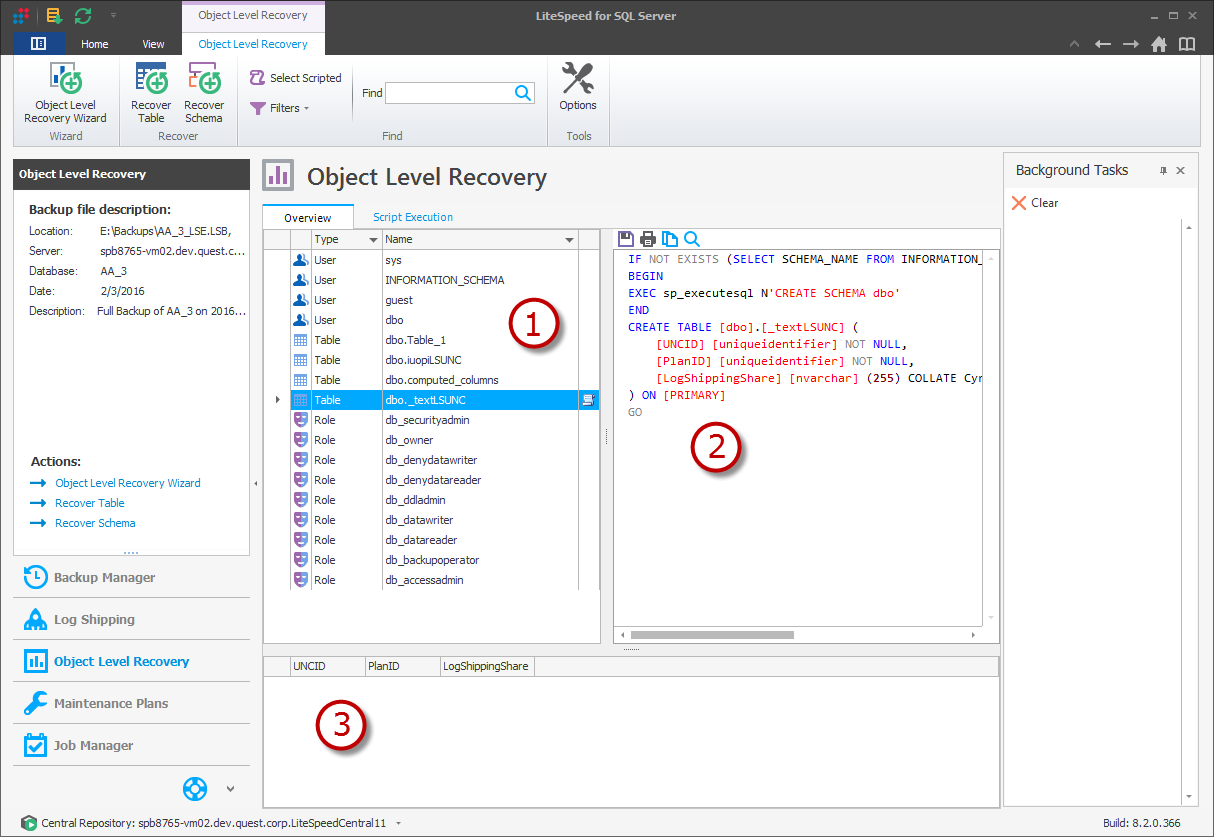Pin the Background Tasks panel
Image resolution: width=1214 pixels, height=837 pixels.
click(1163, 171)
